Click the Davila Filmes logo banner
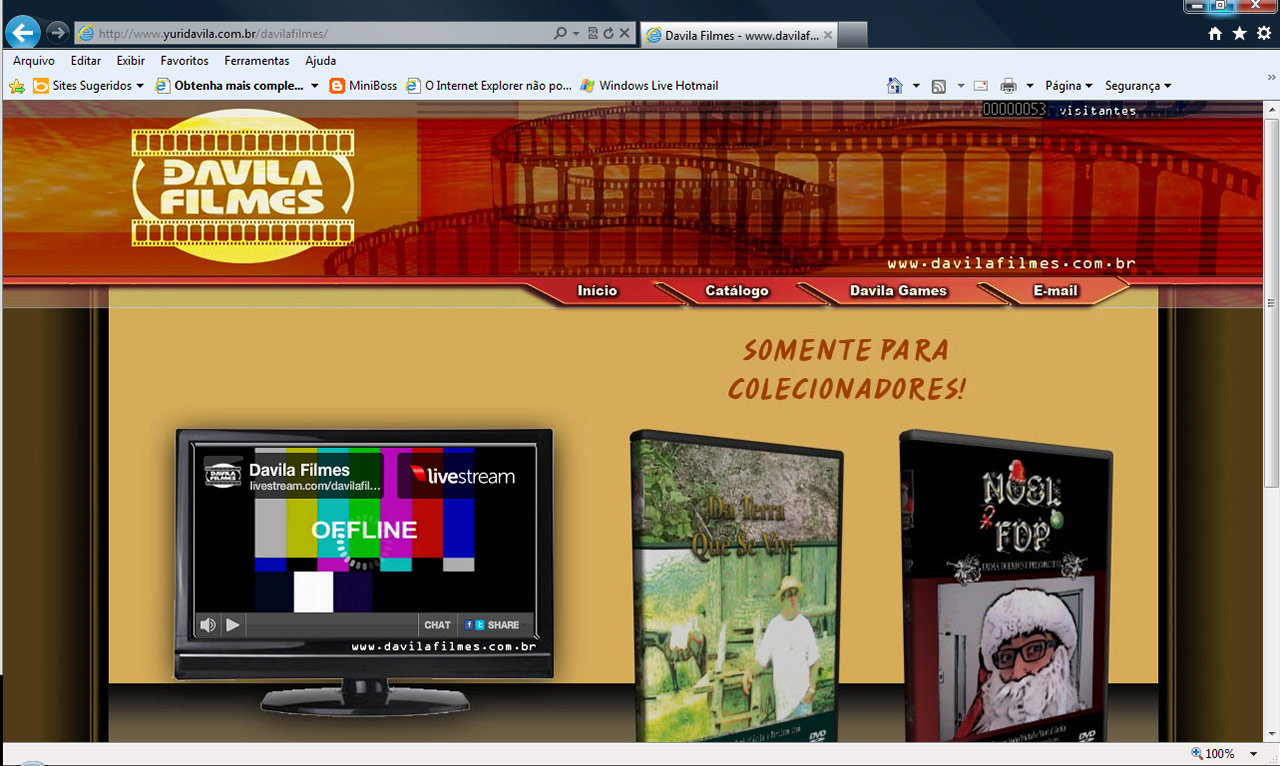This screenshot has width=1280, height=766. [x=242, y=185]
